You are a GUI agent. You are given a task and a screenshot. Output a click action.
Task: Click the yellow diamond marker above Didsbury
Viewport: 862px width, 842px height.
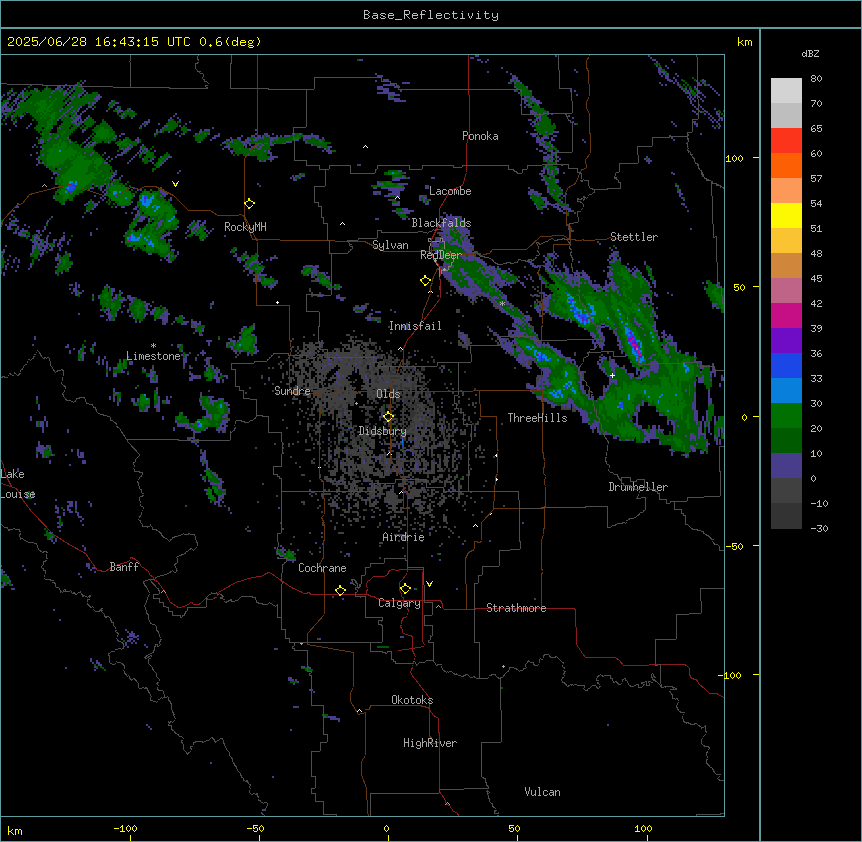pos(389,417)
